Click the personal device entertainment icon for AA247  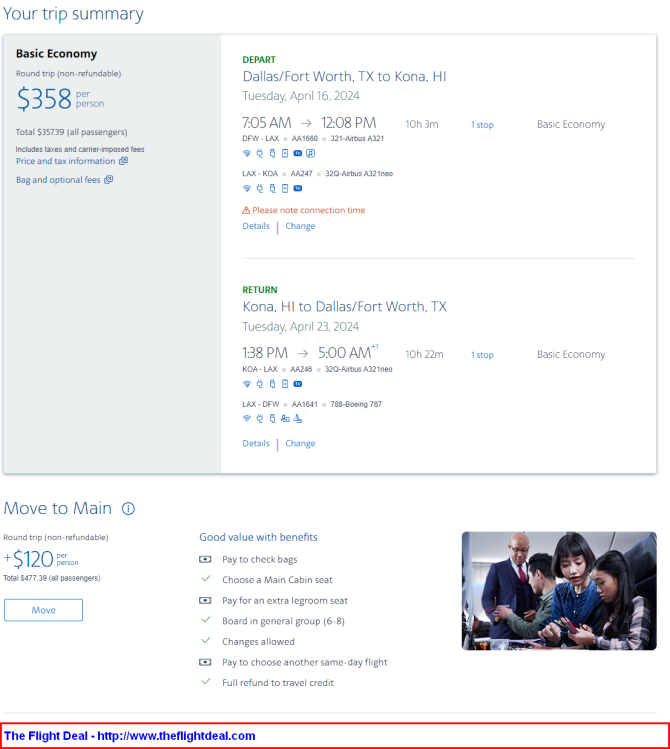pyautogui.click(x=285, y=188)
